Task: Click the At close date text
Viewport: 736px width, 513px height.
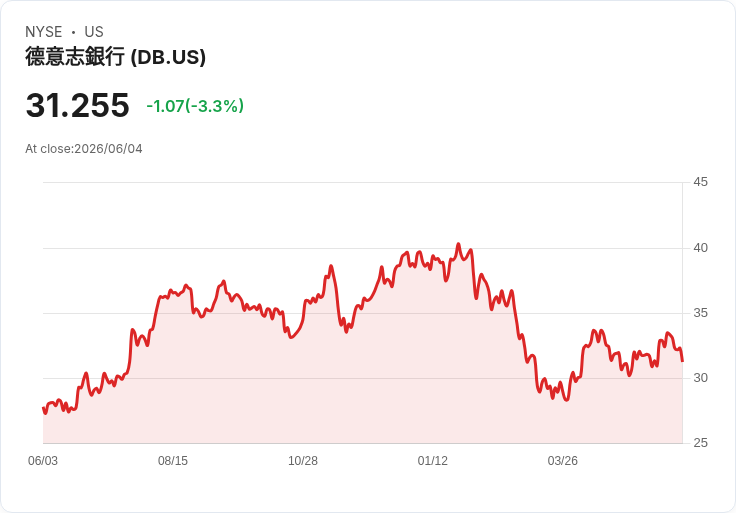Action: click(x=84, y=149)
